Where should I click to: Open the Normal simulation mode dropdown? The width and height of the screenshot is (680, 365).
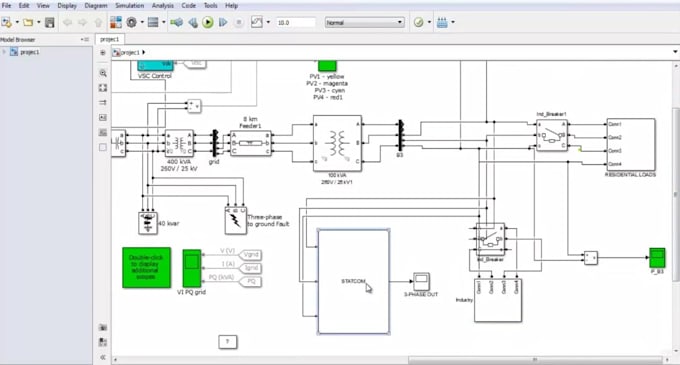[x=365, y=23]
